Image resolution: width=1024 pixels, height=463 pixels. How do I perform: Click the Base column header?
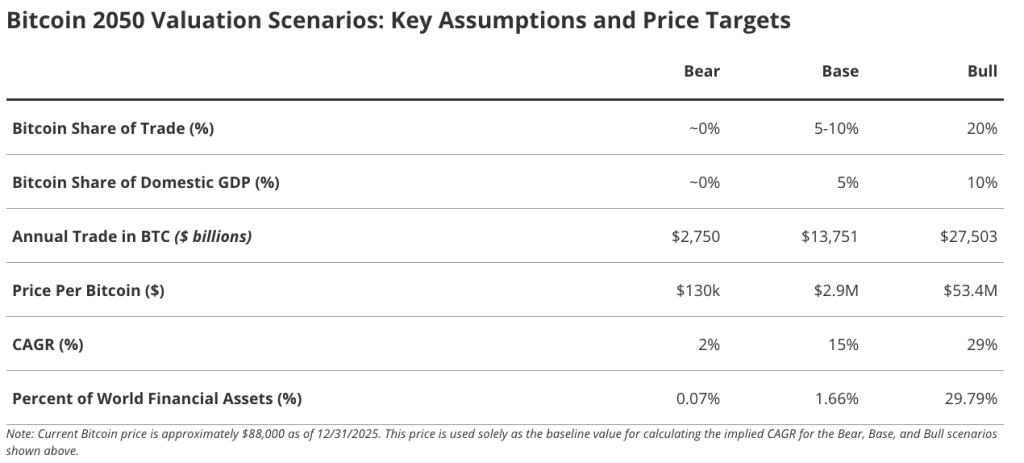(839, 71)
